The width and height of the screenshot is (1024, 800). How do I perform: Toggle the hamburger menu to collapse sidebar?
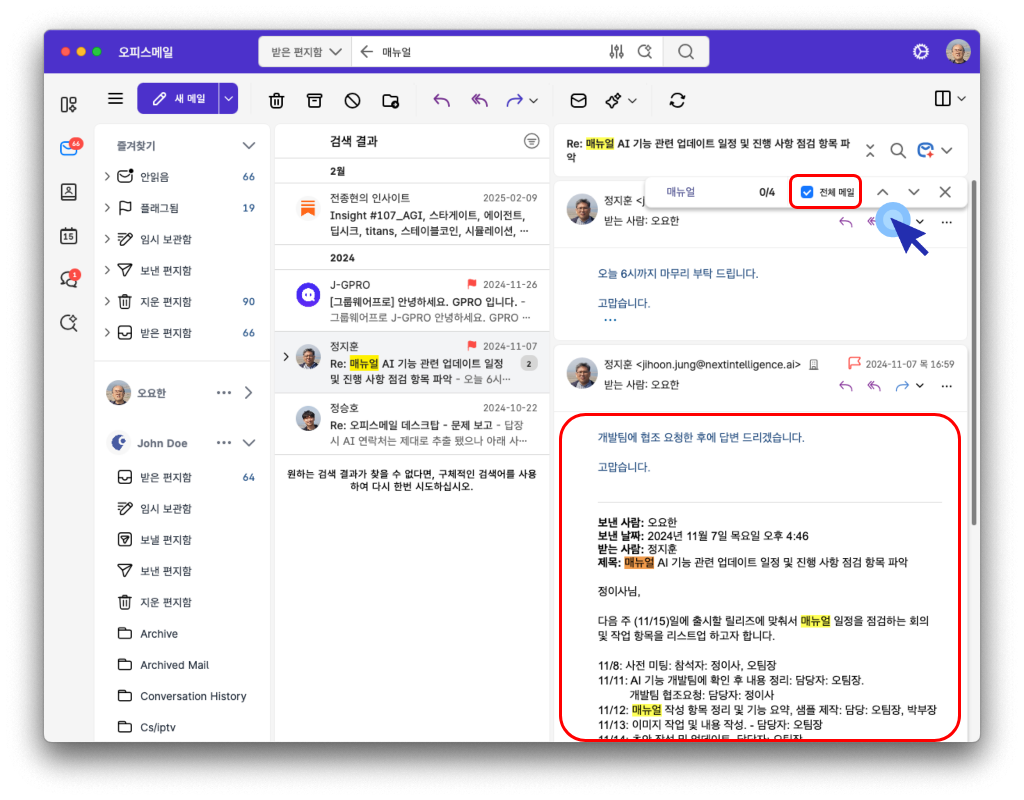click(116, 99)
